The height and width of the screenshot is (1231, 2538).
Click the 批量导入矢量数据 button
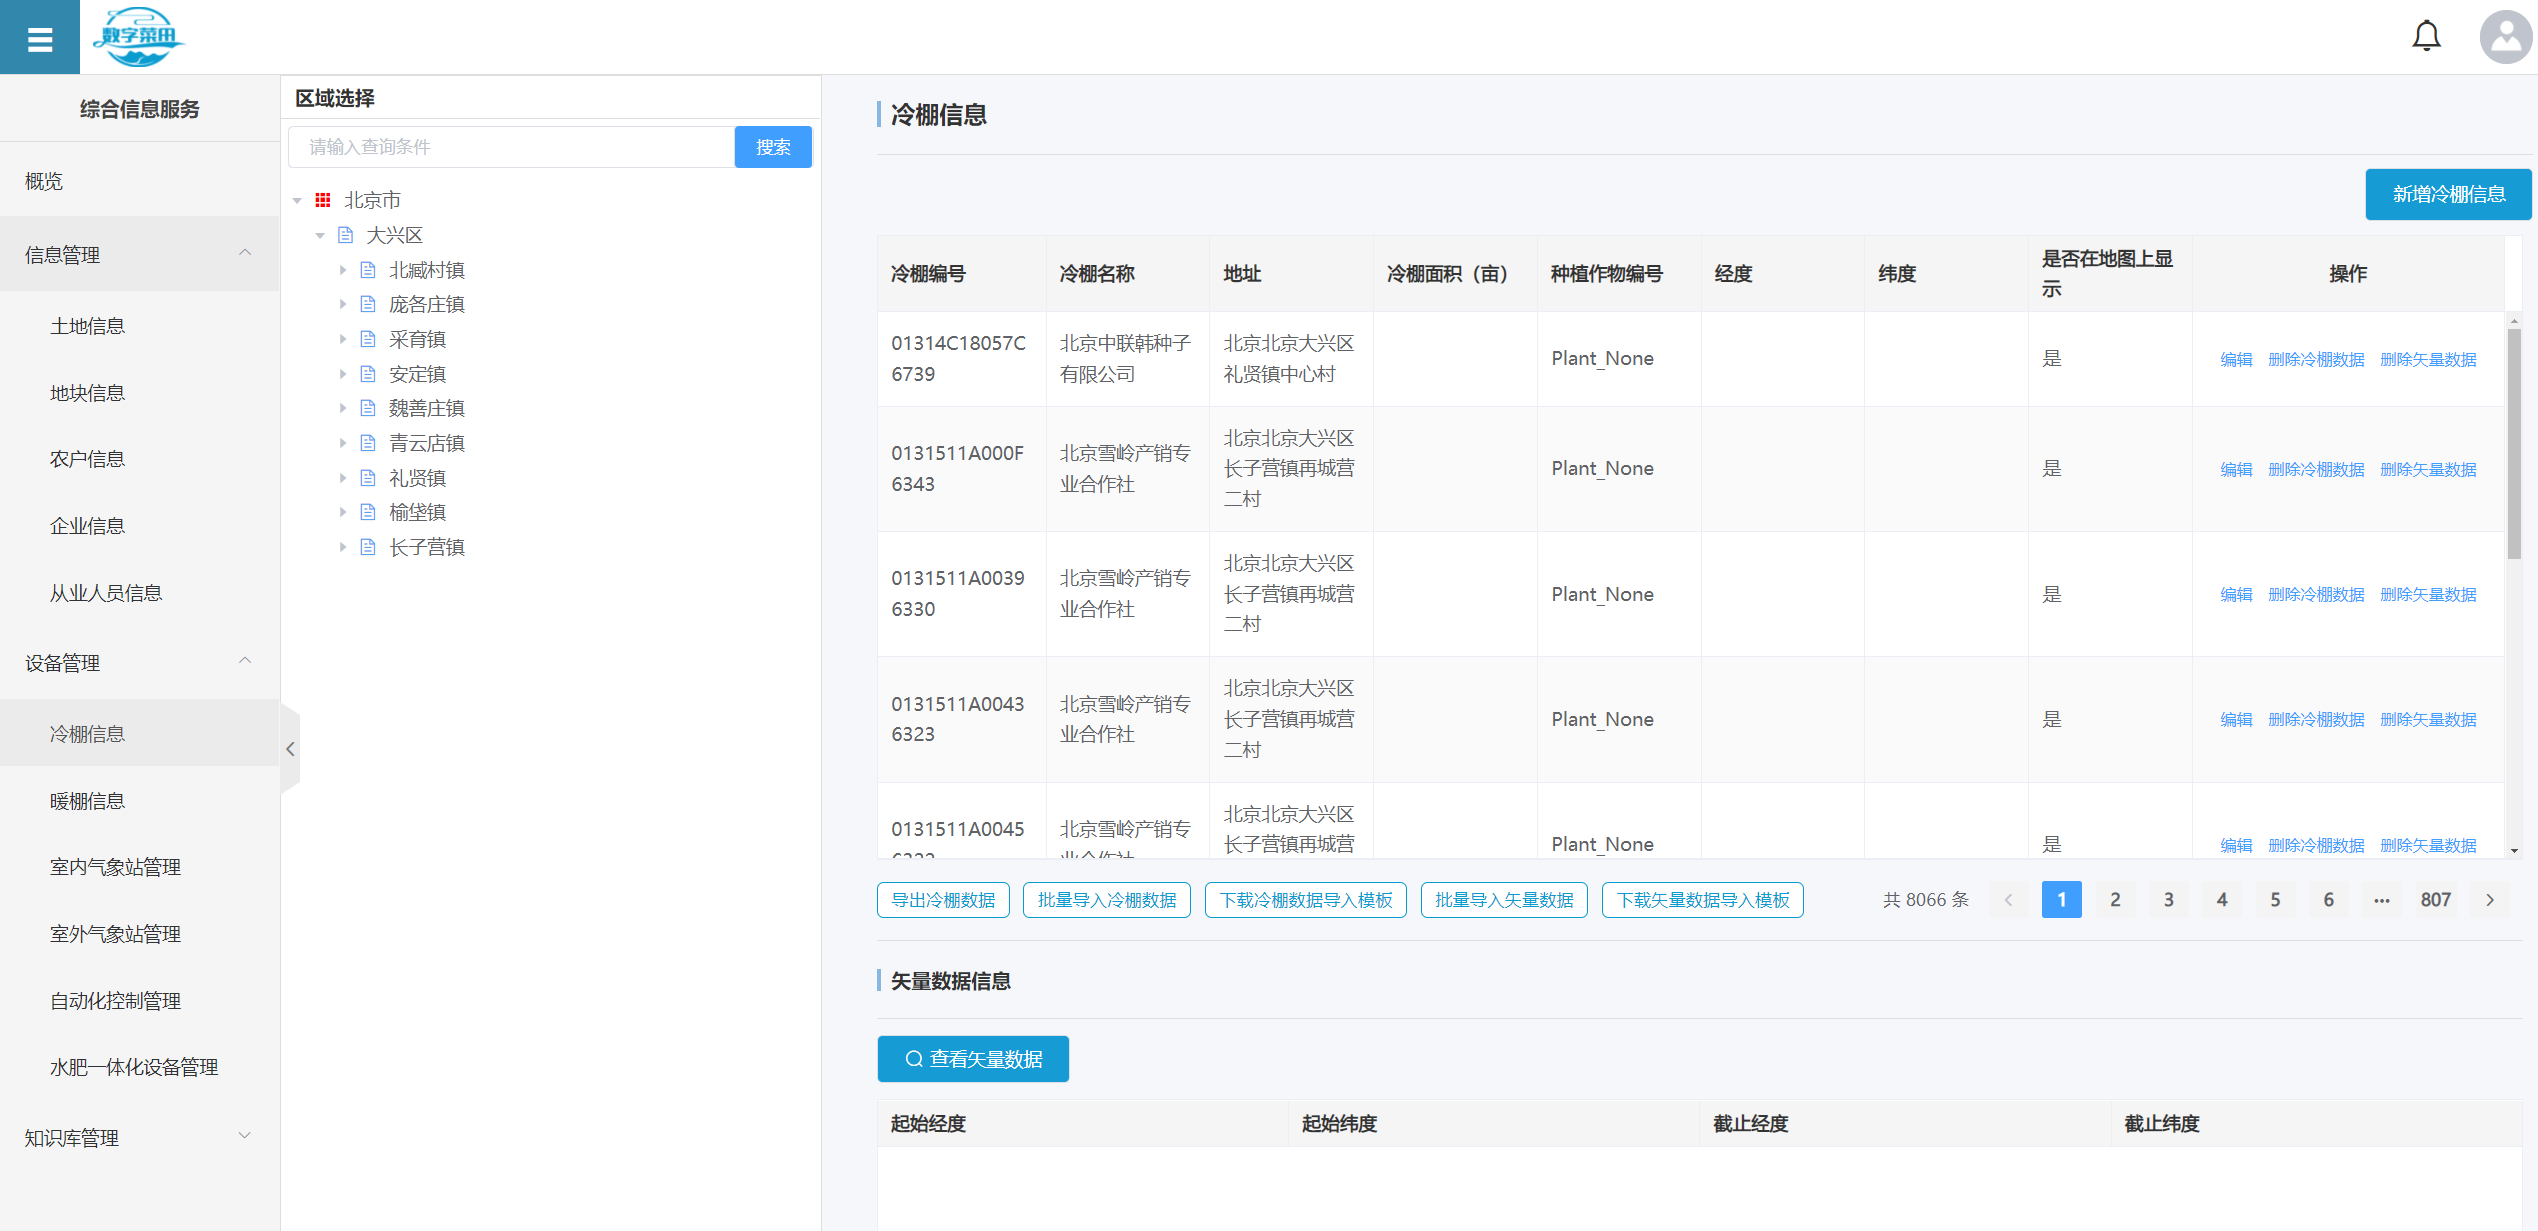pyautogui.click(x=1504, y=900)
